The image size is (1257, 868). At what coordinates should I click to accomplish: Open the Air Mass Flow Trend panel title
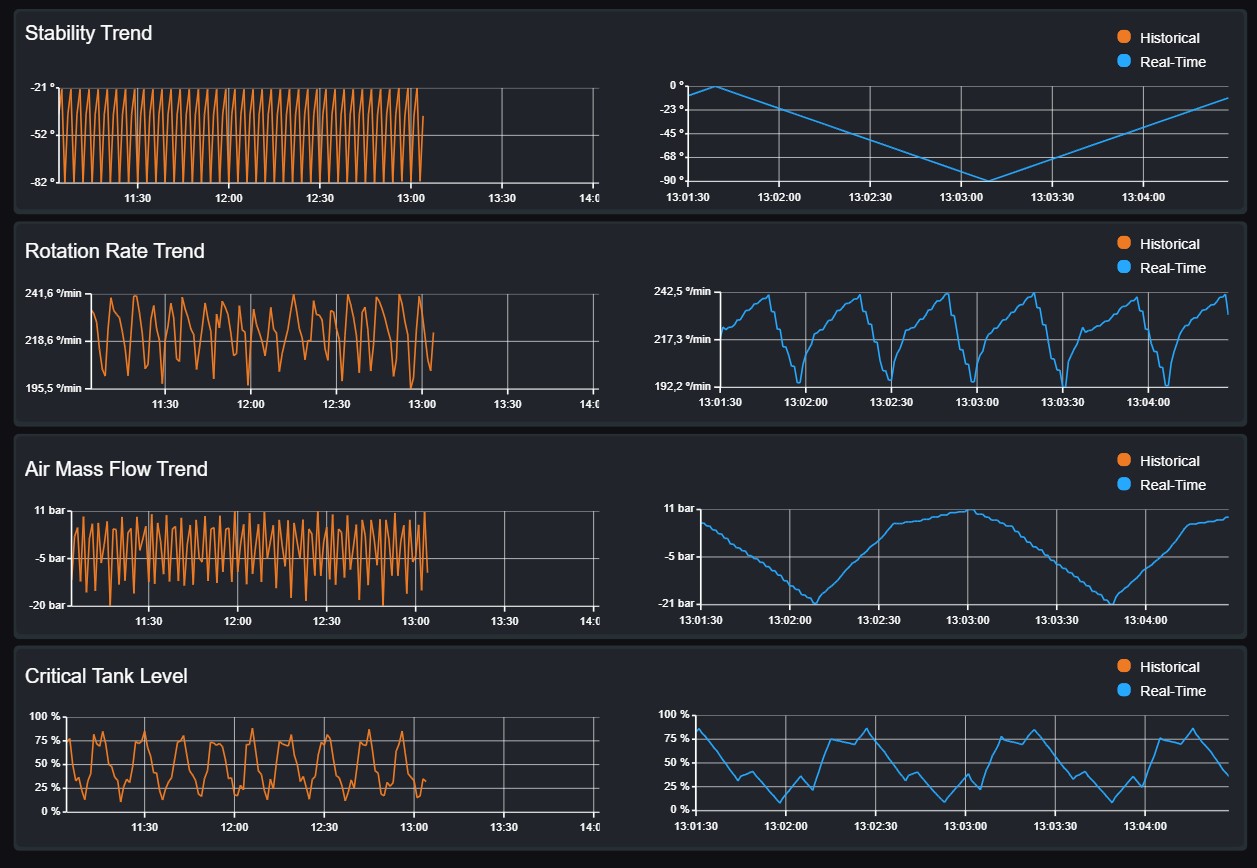pyautogui.click(x=116, y=469)
